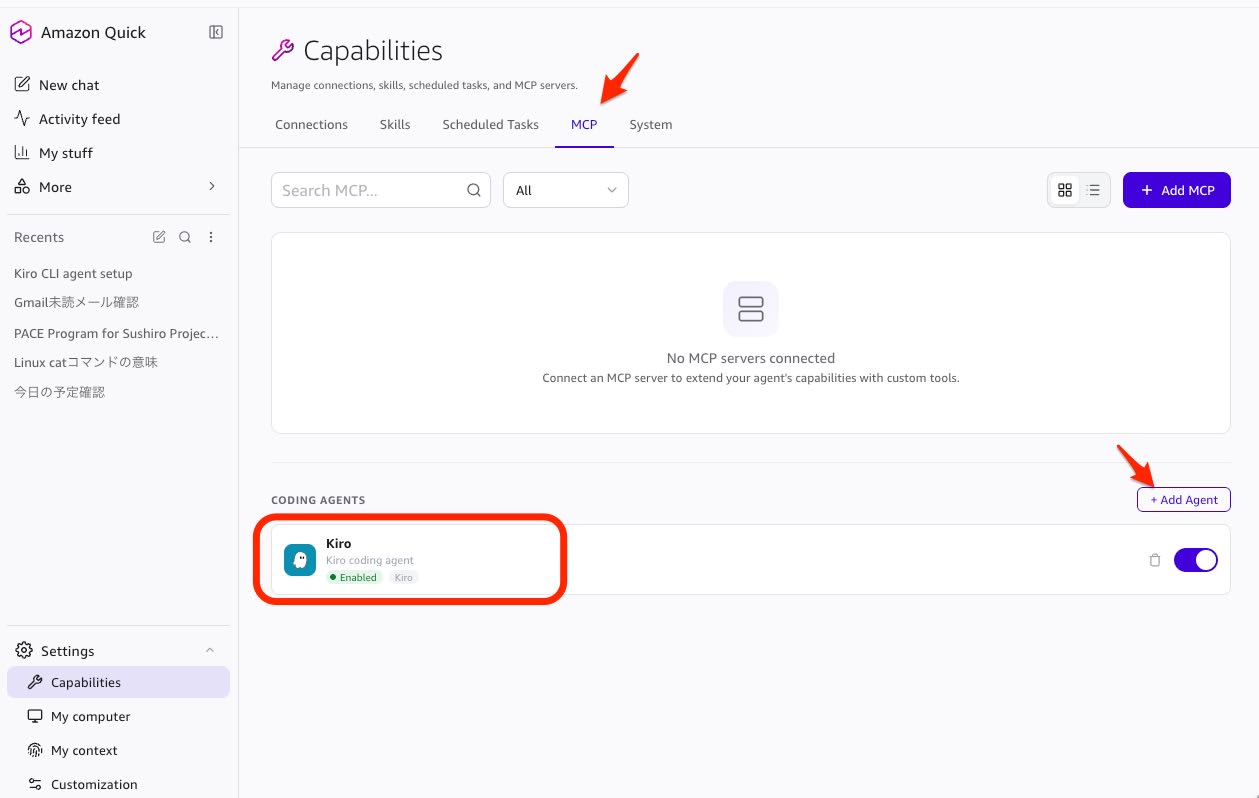Click the Enabled status badge

(354, 577)
